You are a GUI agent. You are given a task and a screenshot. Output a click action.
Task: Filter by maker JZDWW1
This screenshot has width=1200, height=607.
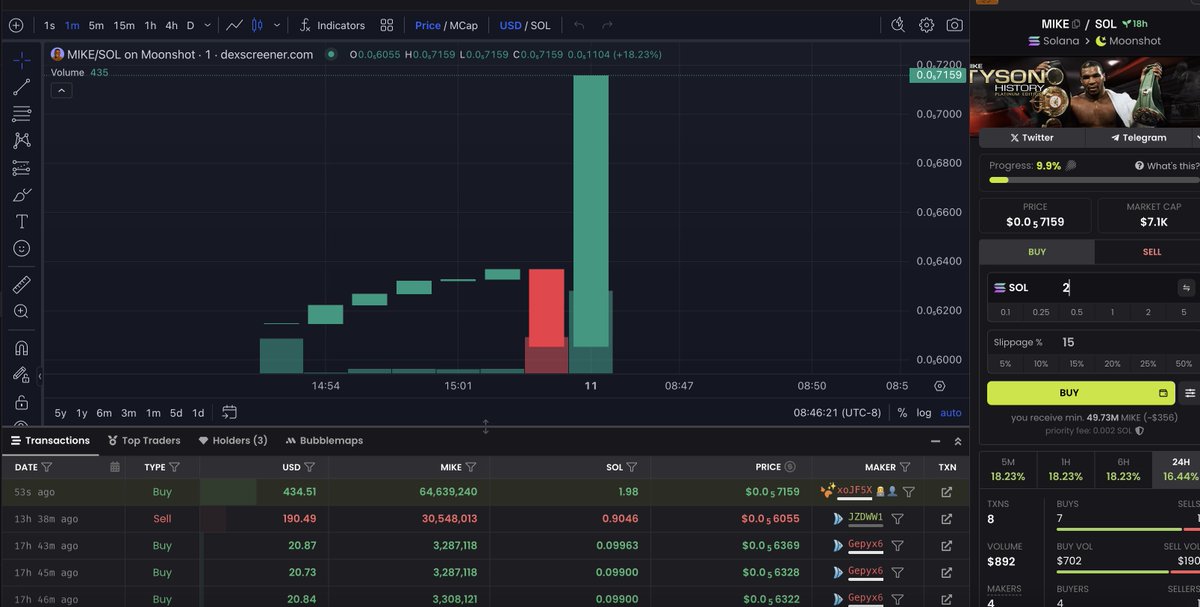[897, 519]
